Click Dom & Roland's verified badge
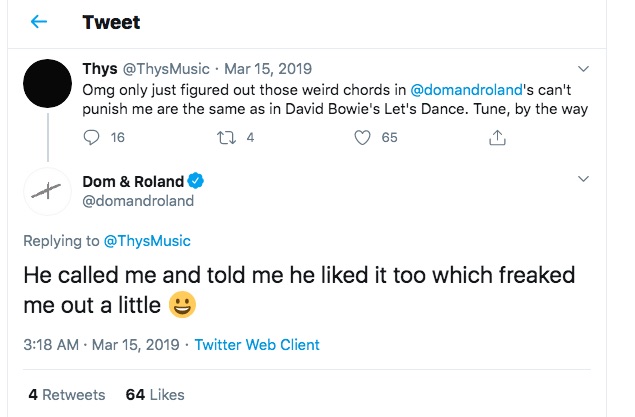The height and width of the screenshot is (417, 635). pyautogui.click(x=197, y=181)
